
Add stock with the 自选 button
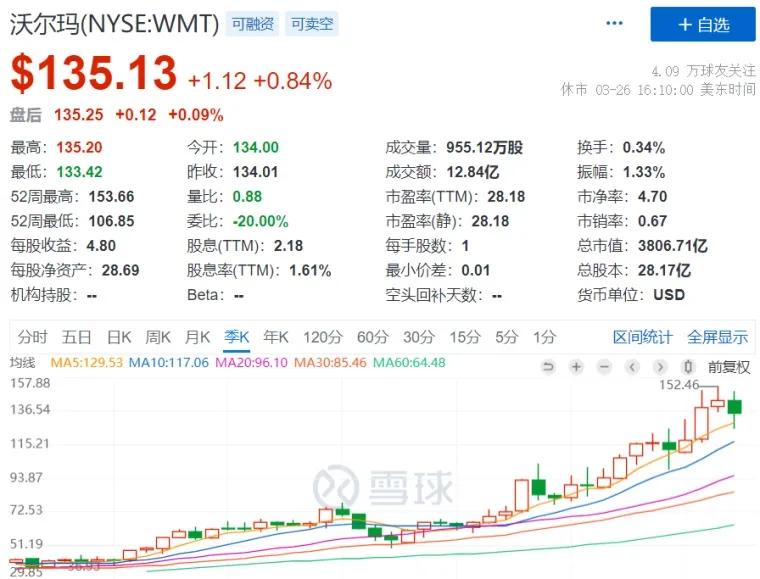703,24
